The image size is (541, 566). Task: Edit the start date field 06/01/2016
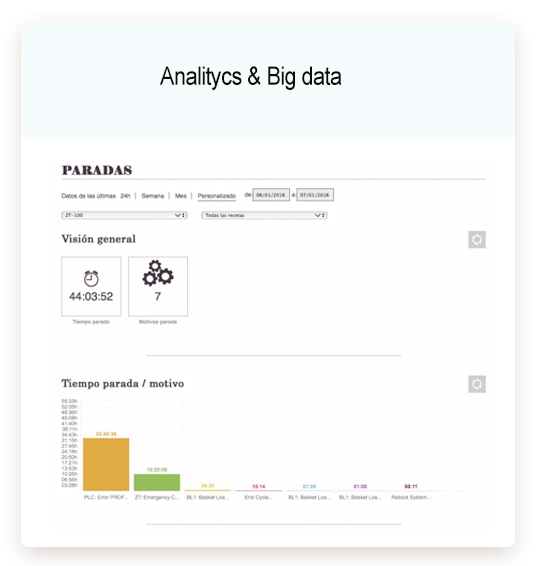pos(271,195)
